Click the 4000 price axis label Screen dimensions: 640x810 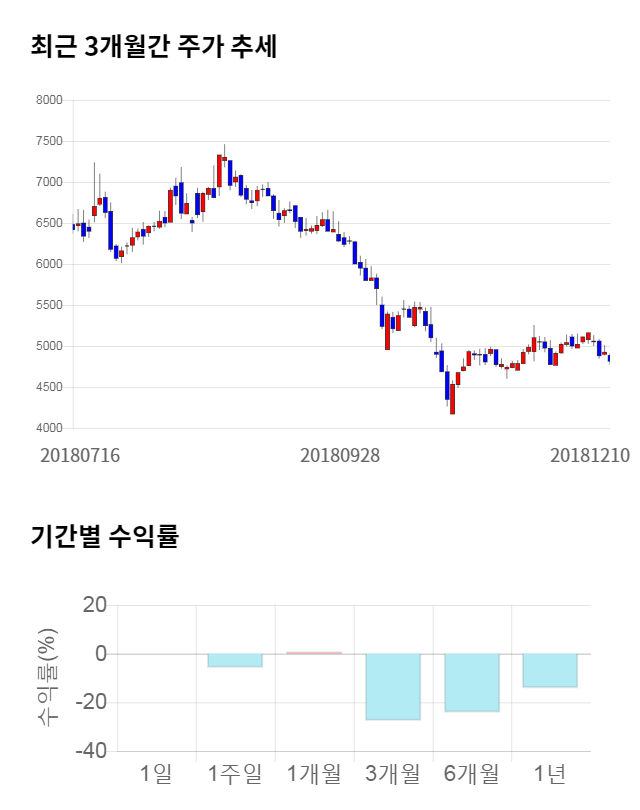49,428
